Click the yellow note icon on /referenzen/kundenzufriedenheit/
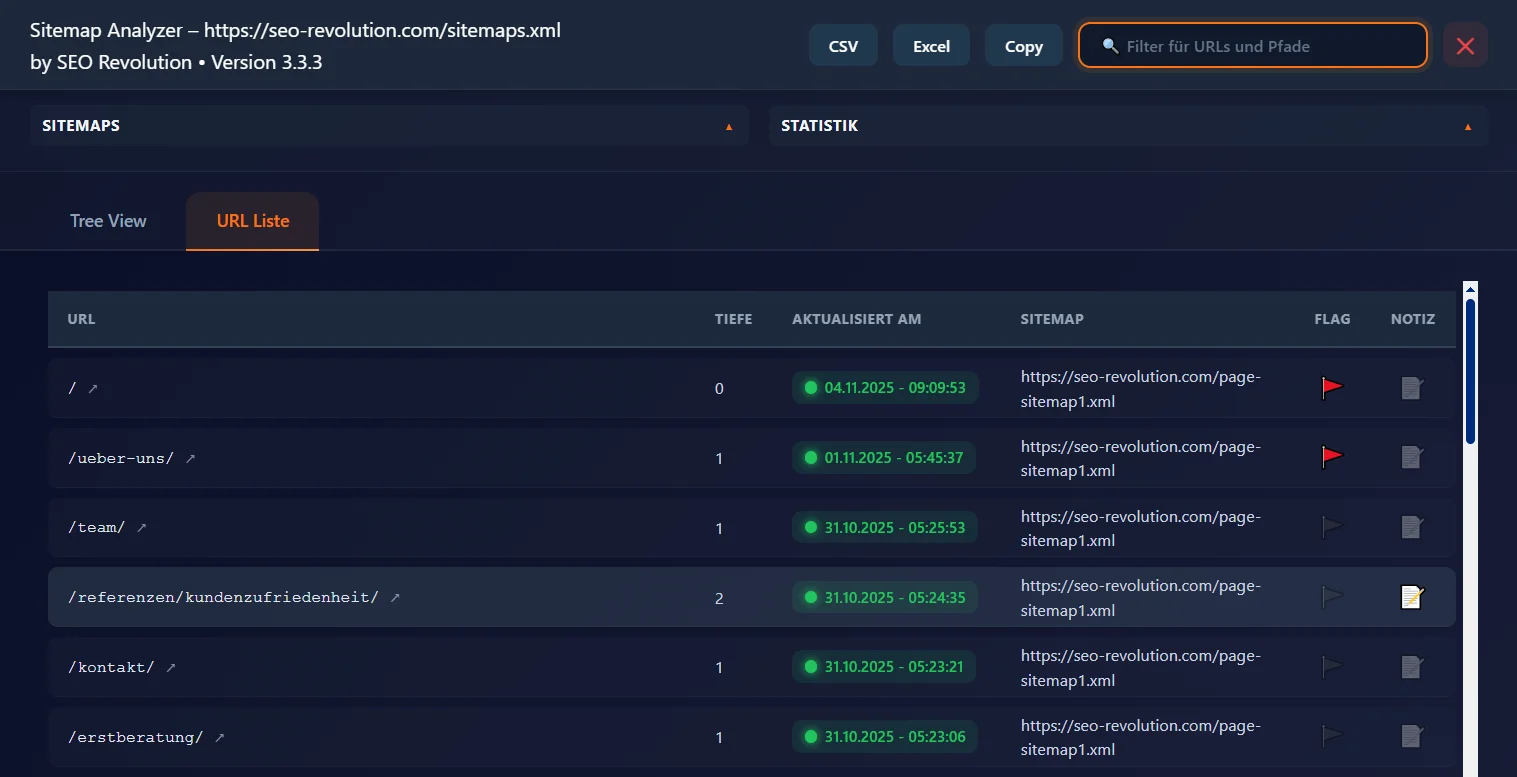This screenshot has width=1517, height=777. point(1411,597)
